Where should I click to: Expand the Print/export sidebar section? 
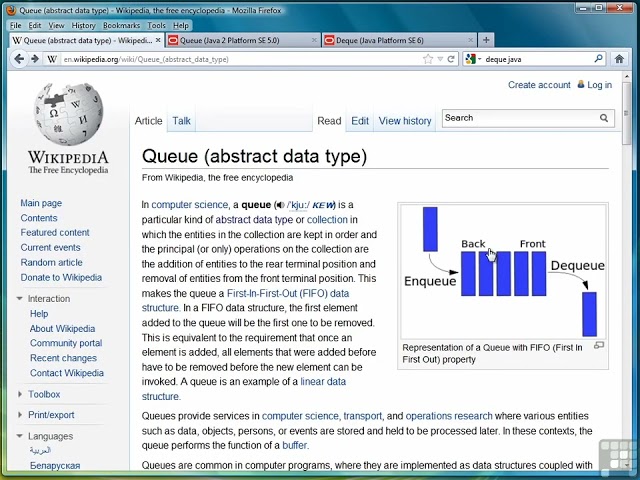pos(20,415)
